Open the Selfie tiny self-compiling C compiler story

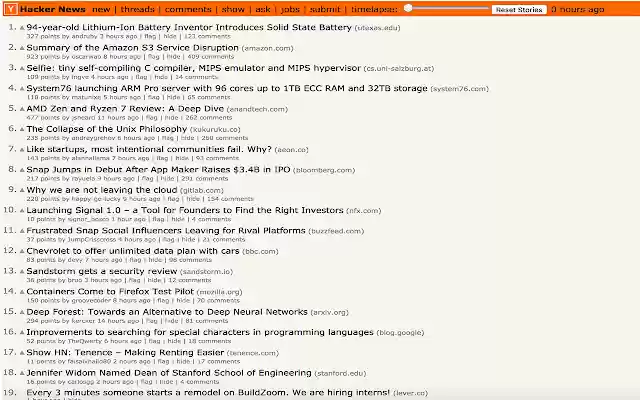coord(193,68)
